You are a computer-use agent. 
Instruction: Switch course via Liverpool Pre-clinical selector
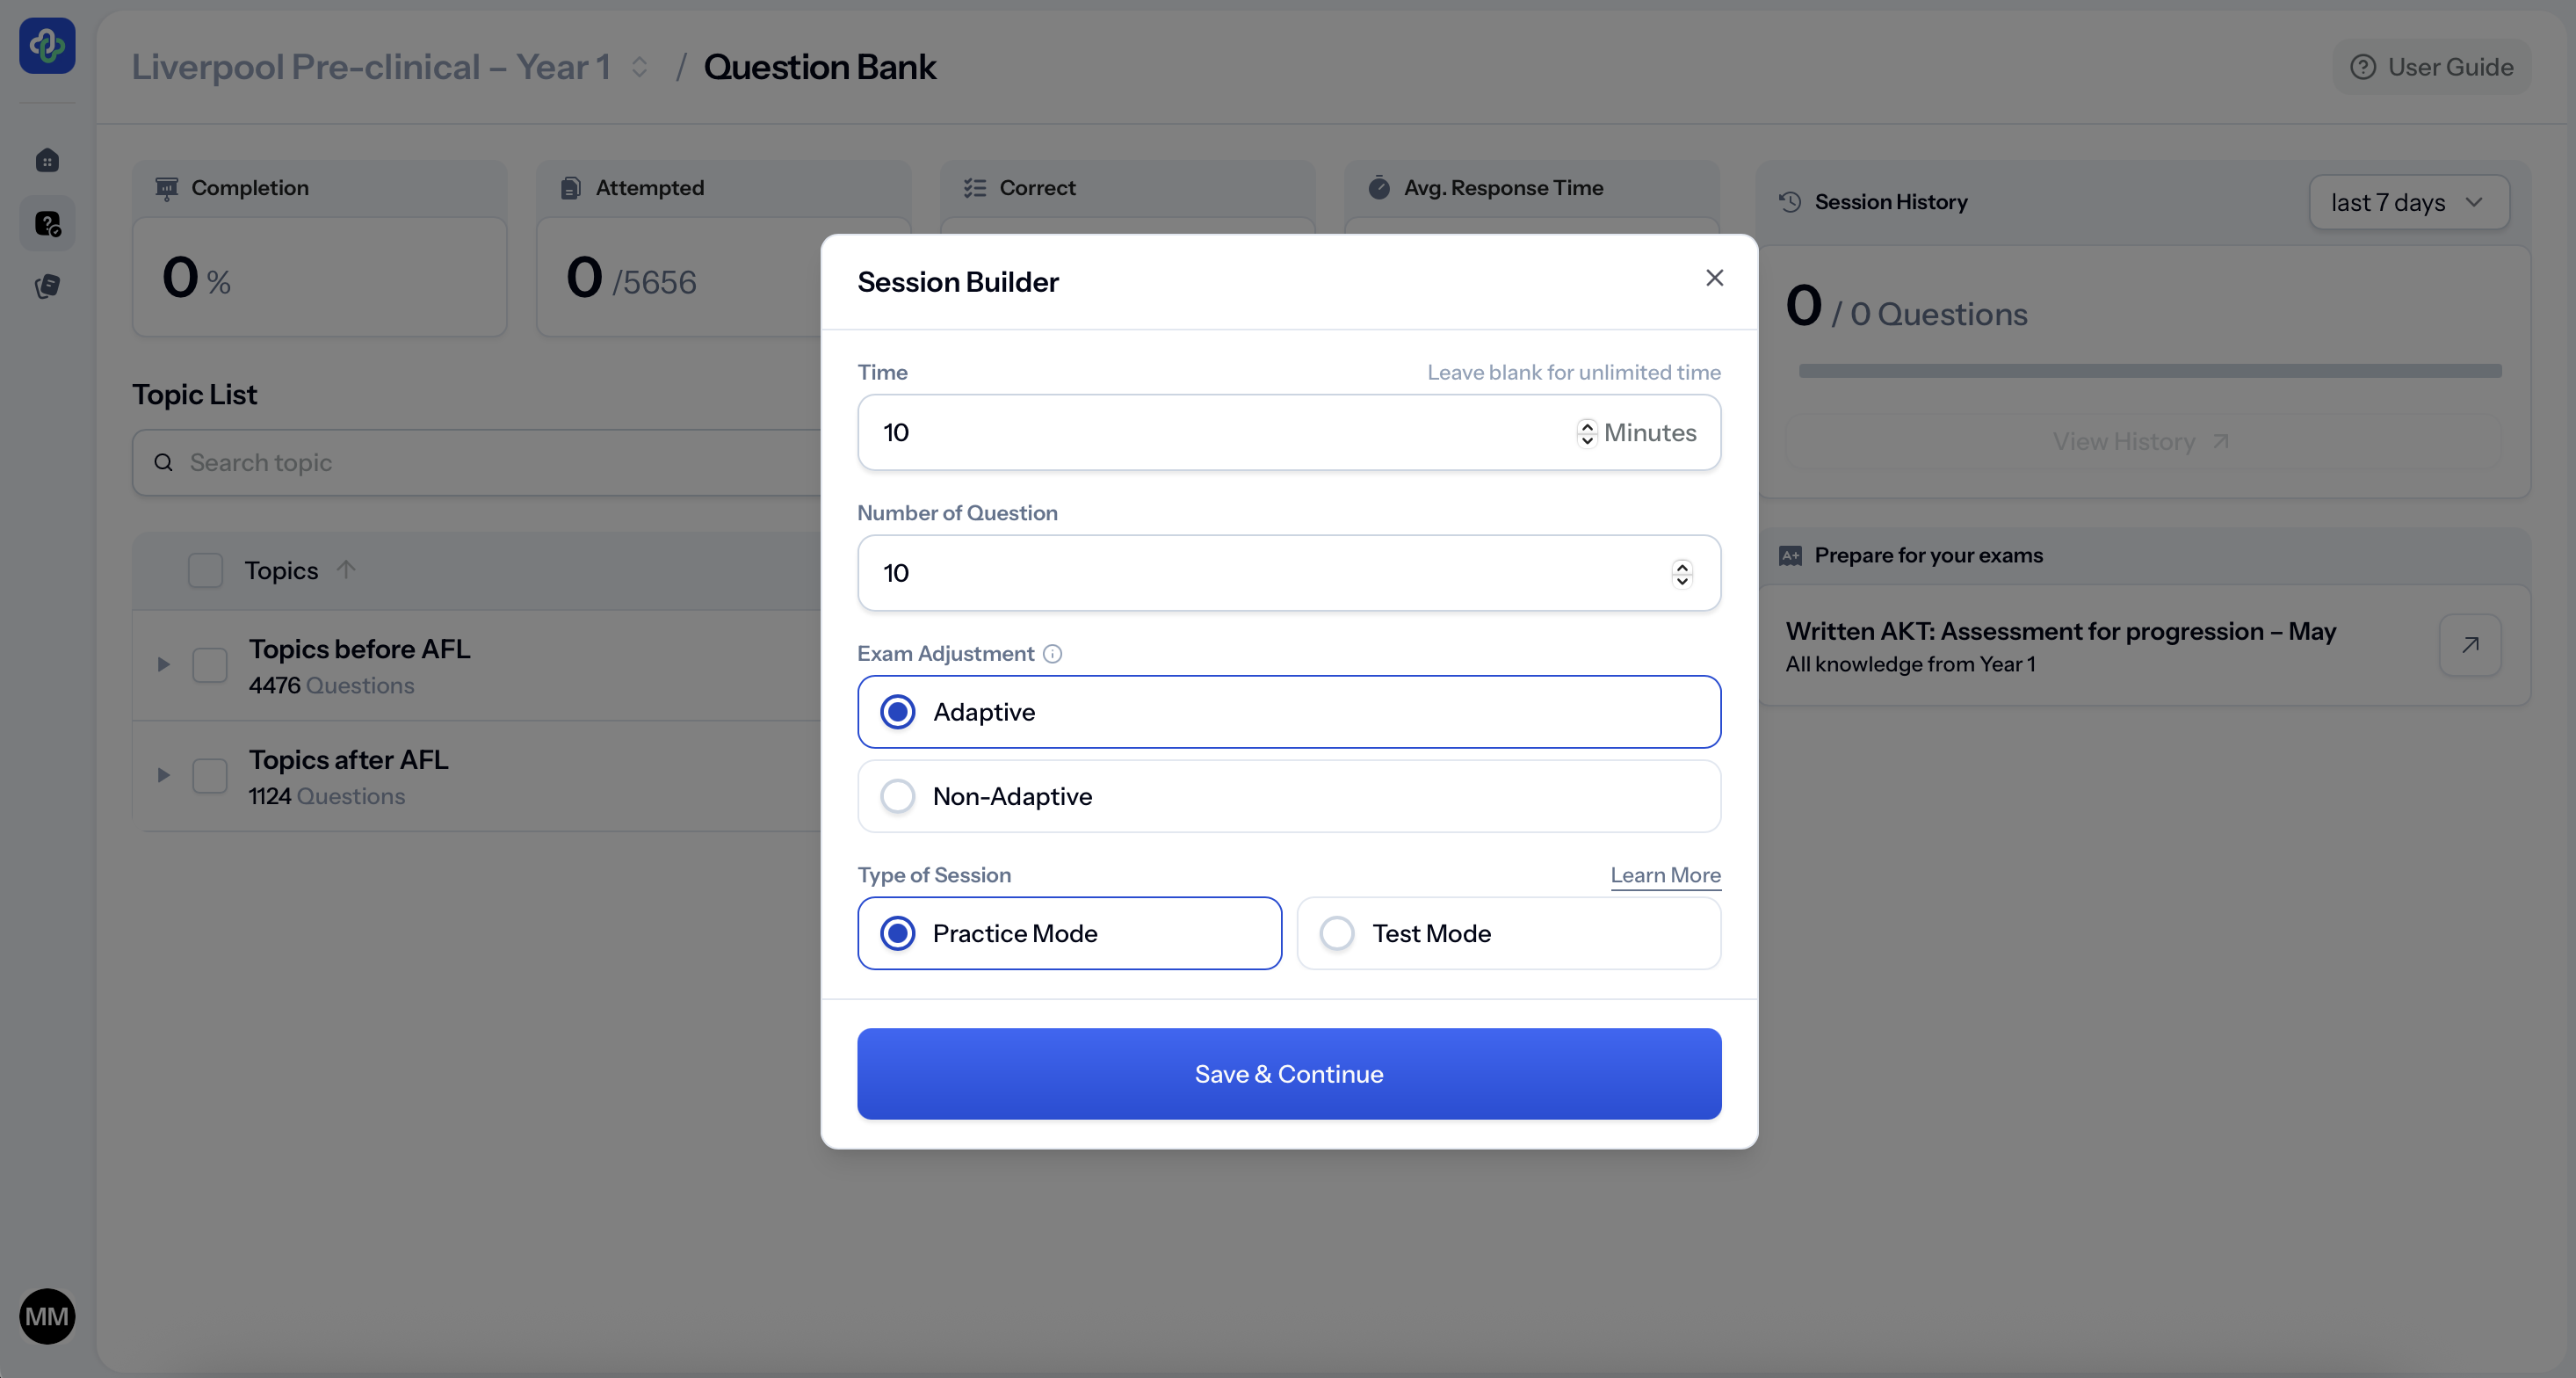[639, 67]
